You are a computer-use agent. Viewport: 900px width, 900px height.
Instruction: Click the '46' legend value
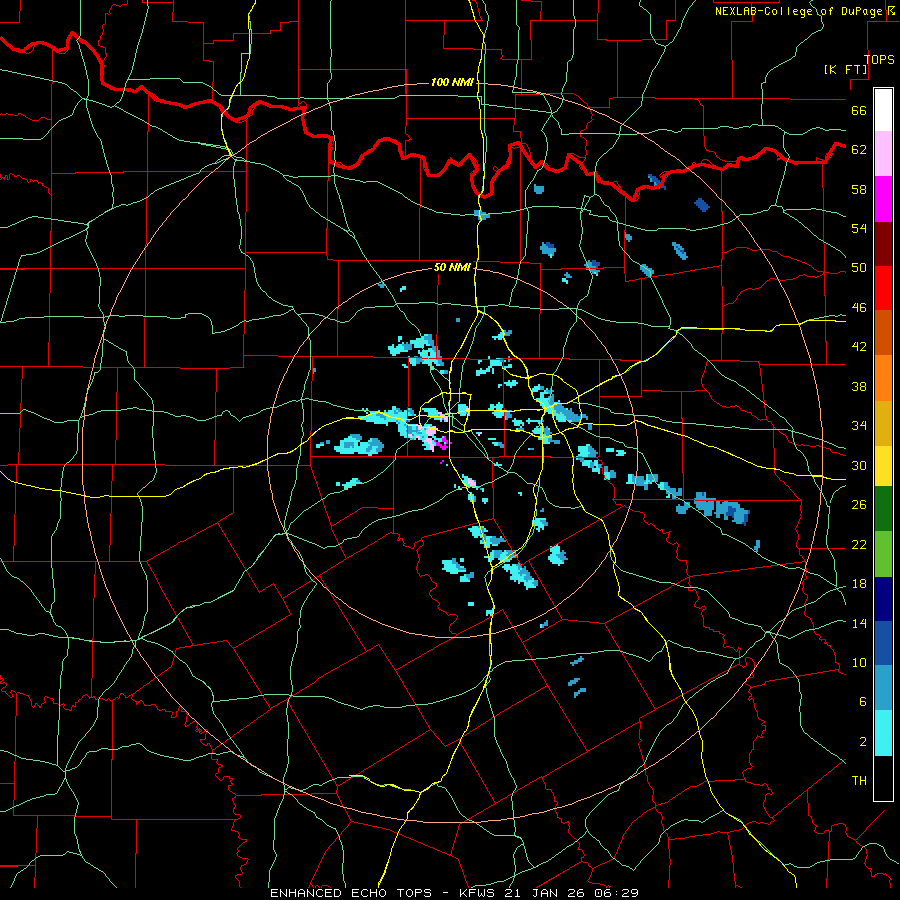point(859,307)
